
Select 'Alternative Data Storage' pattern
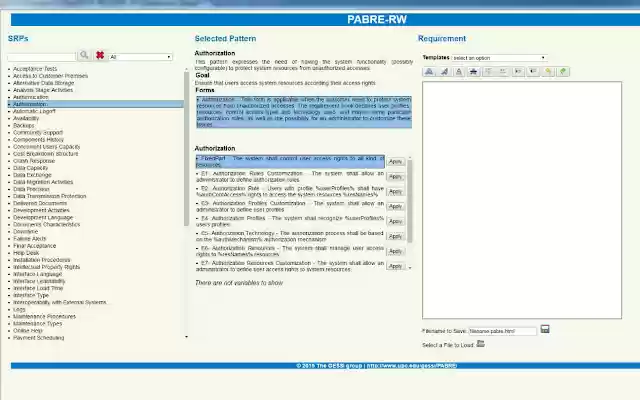click(x=43, y=83)
